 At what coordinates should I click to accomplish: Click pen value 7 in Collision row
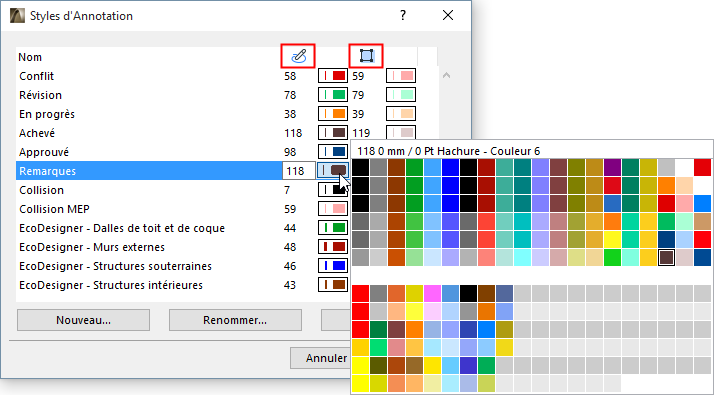[287, 190]
